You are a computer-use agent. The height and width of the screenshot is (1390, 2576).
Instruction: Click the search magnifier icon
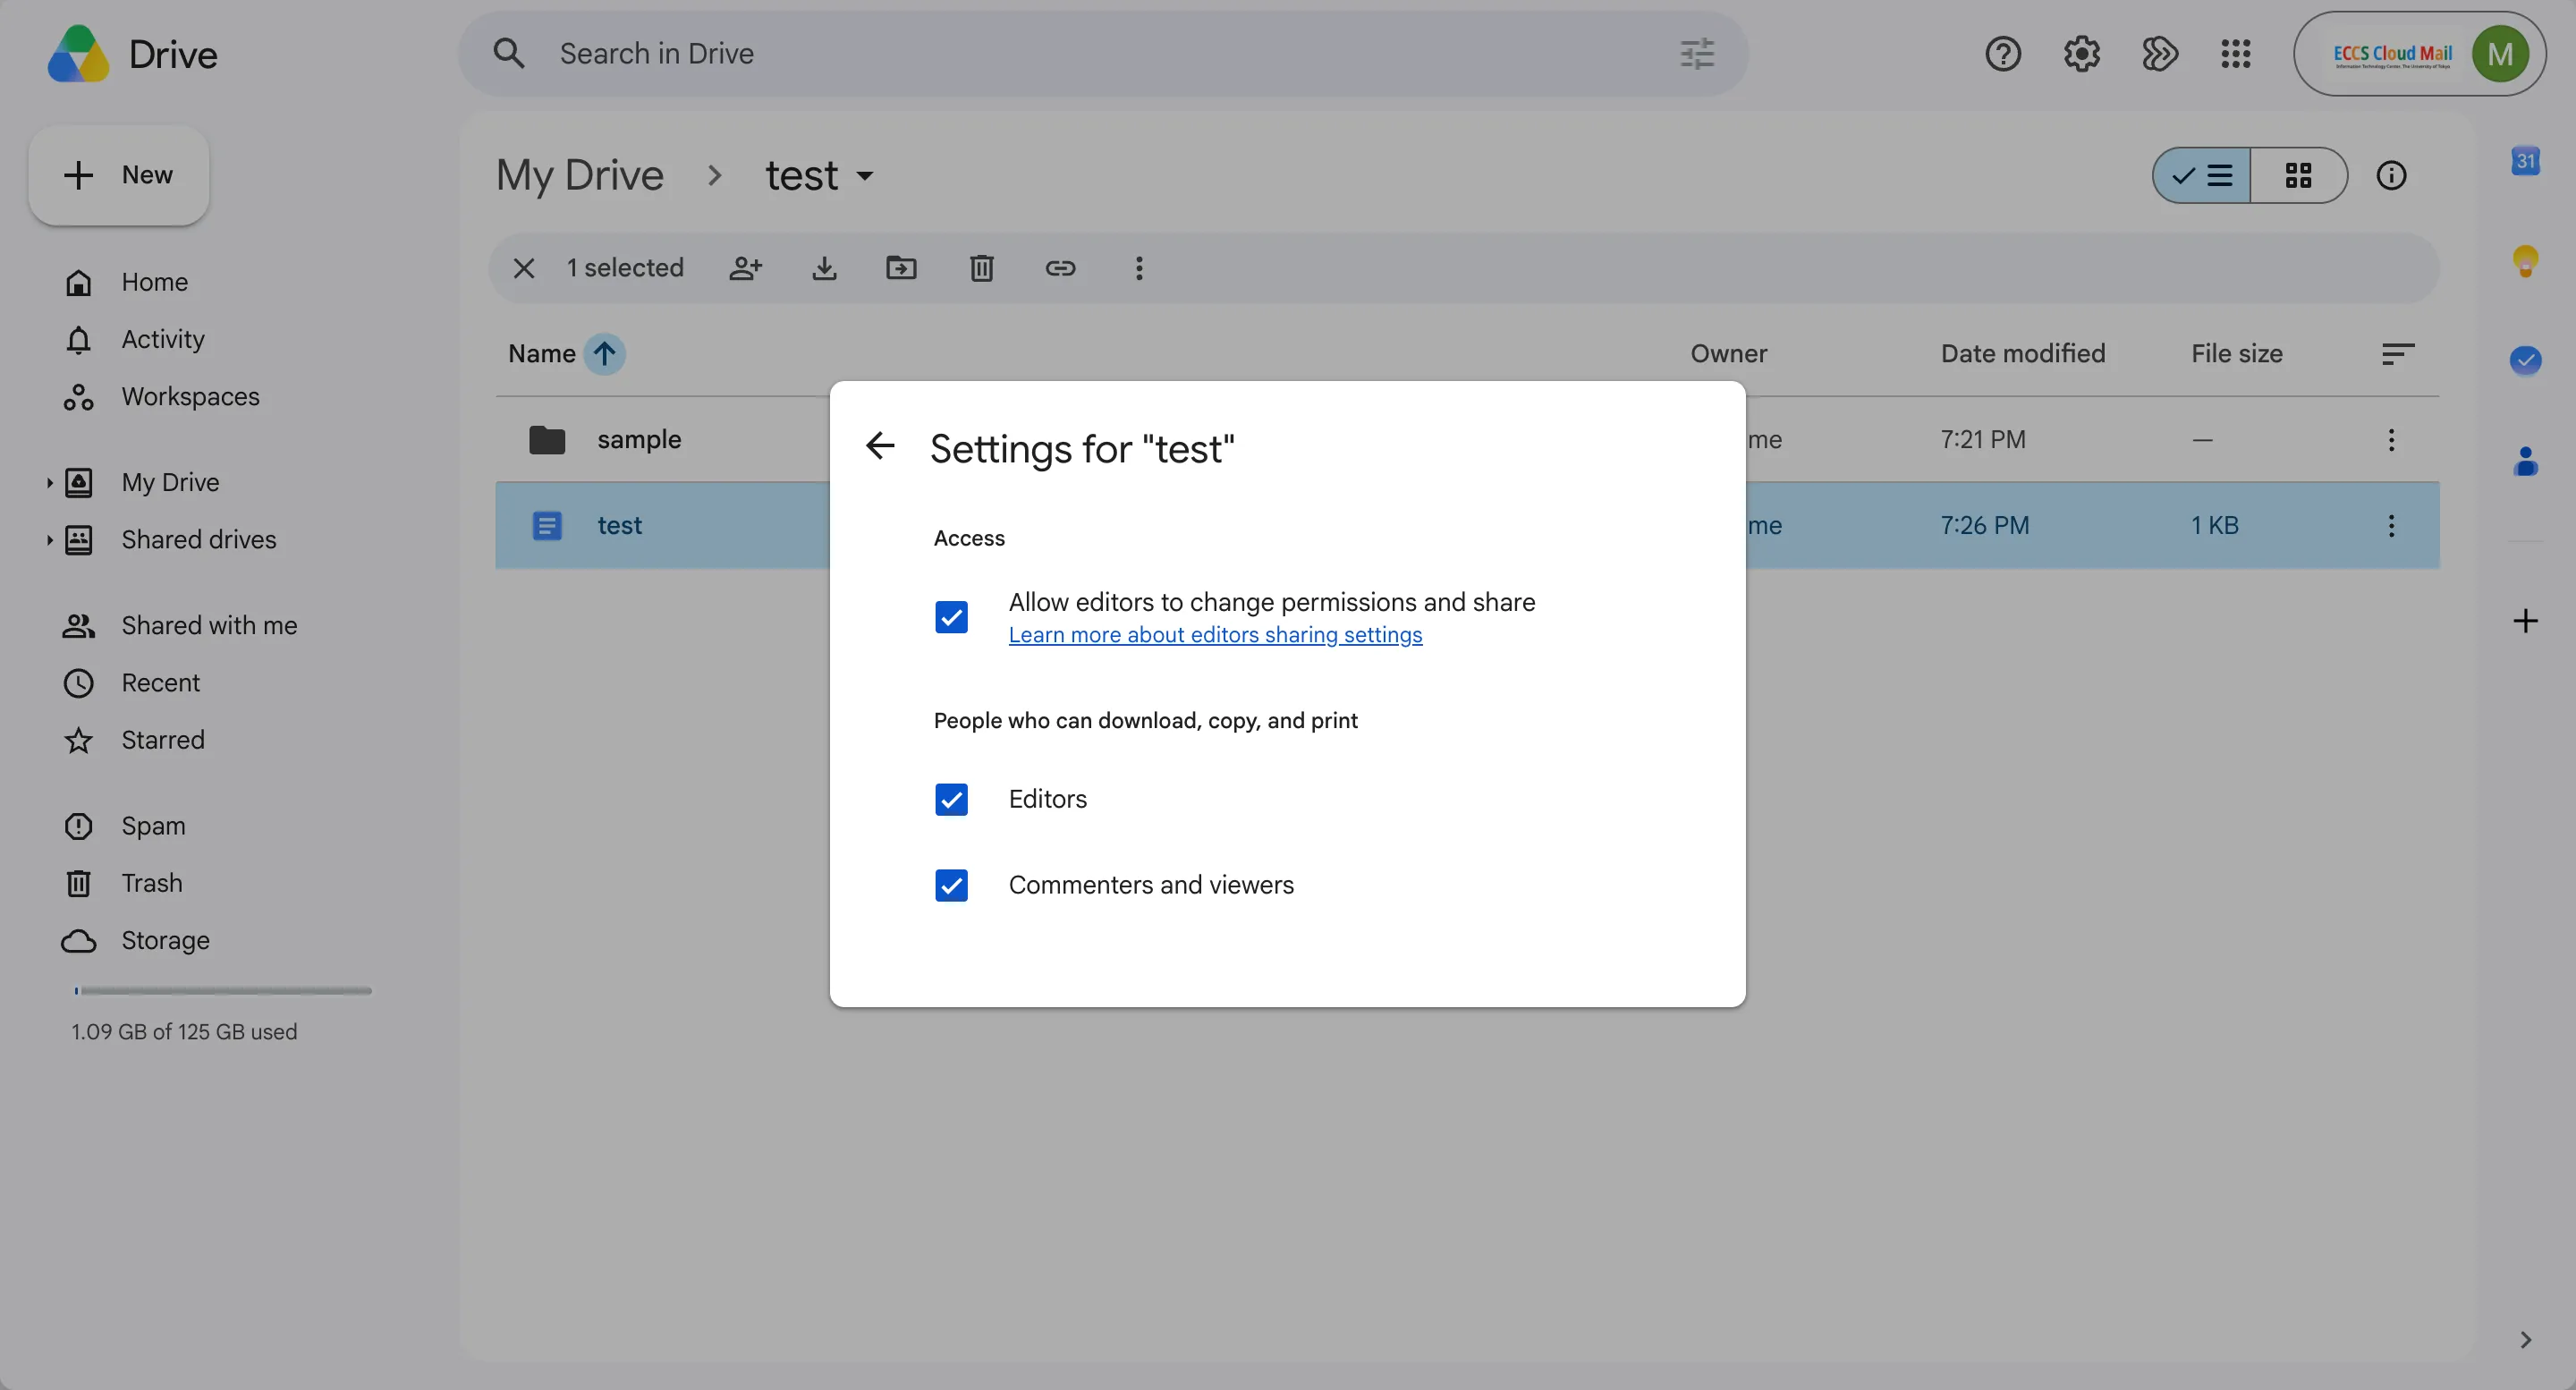point(509,53)
